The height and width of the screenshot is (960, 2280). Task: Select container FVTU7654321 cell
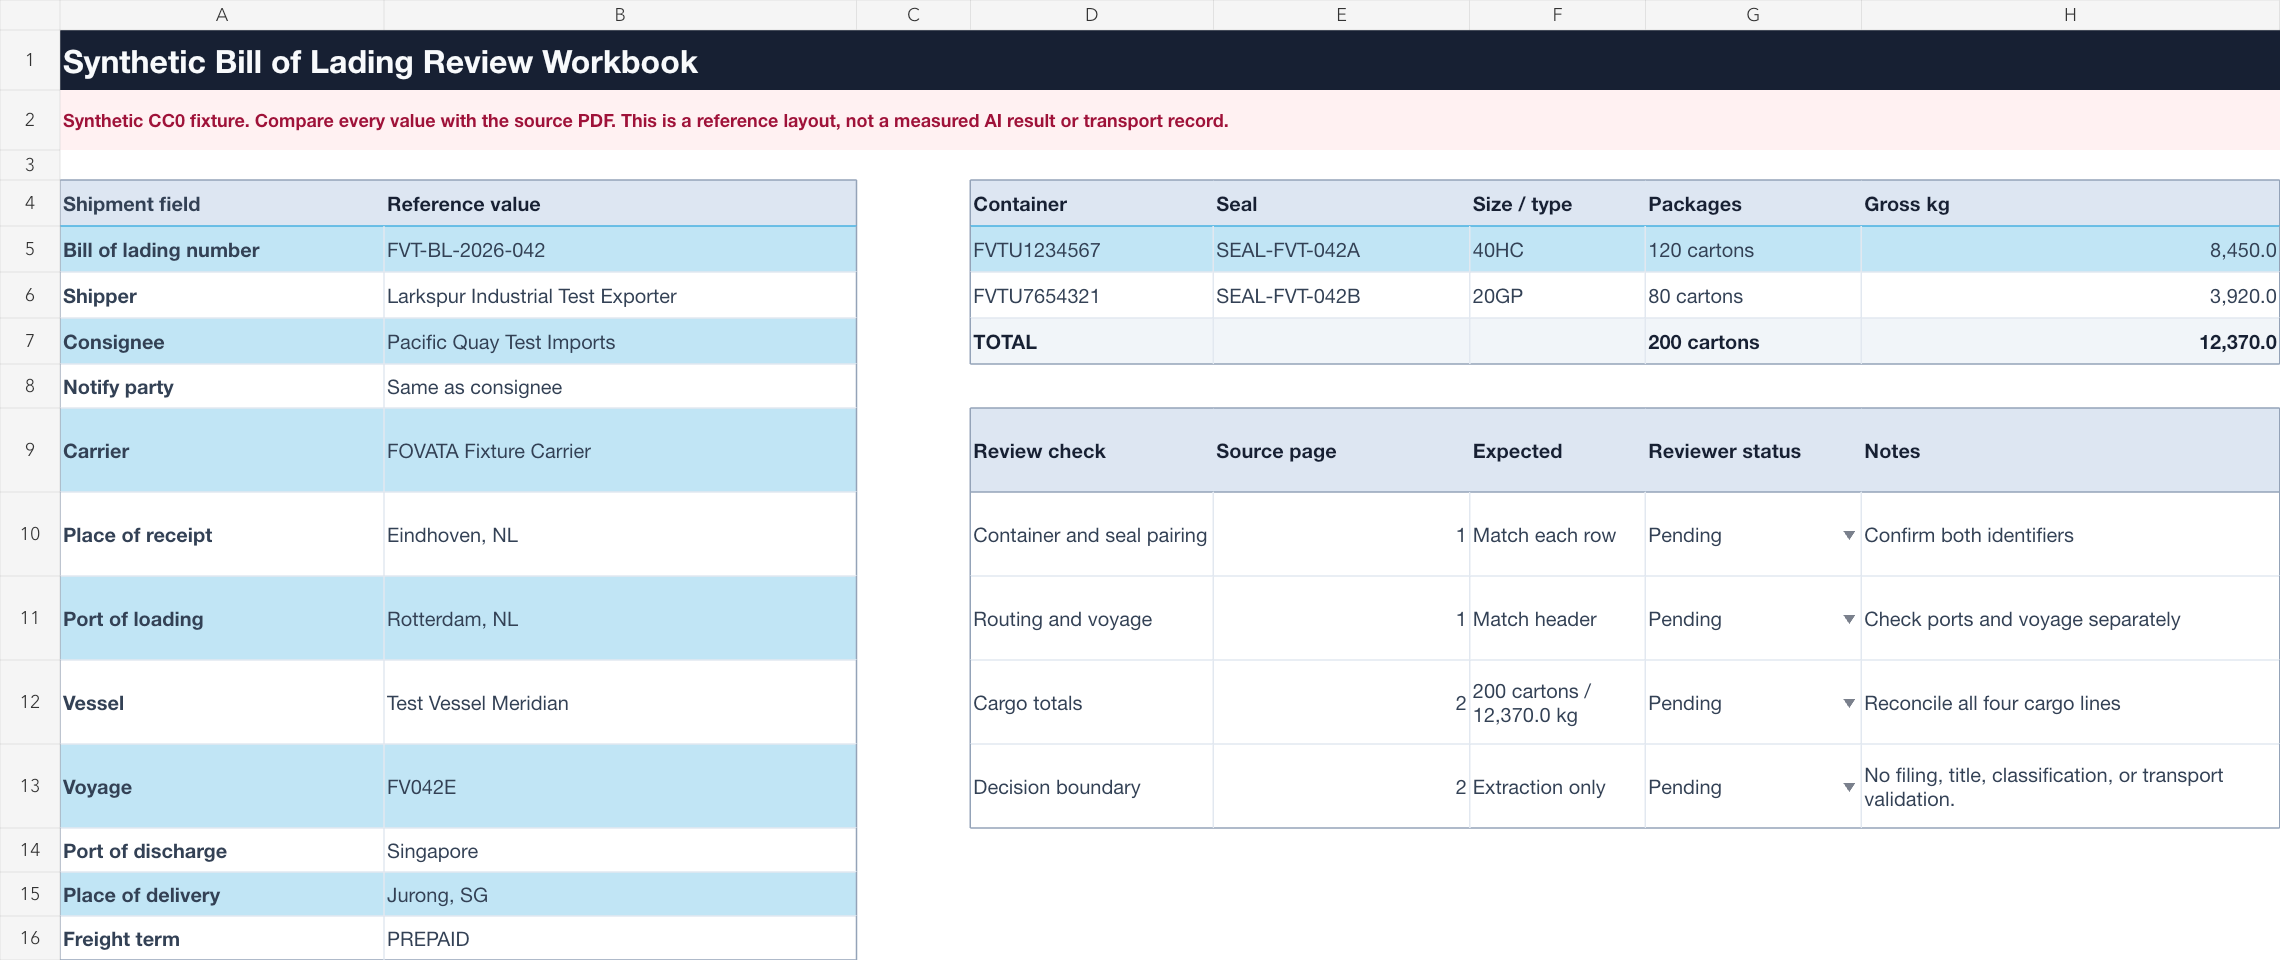pyautogui.click(x=1091, y=295)
